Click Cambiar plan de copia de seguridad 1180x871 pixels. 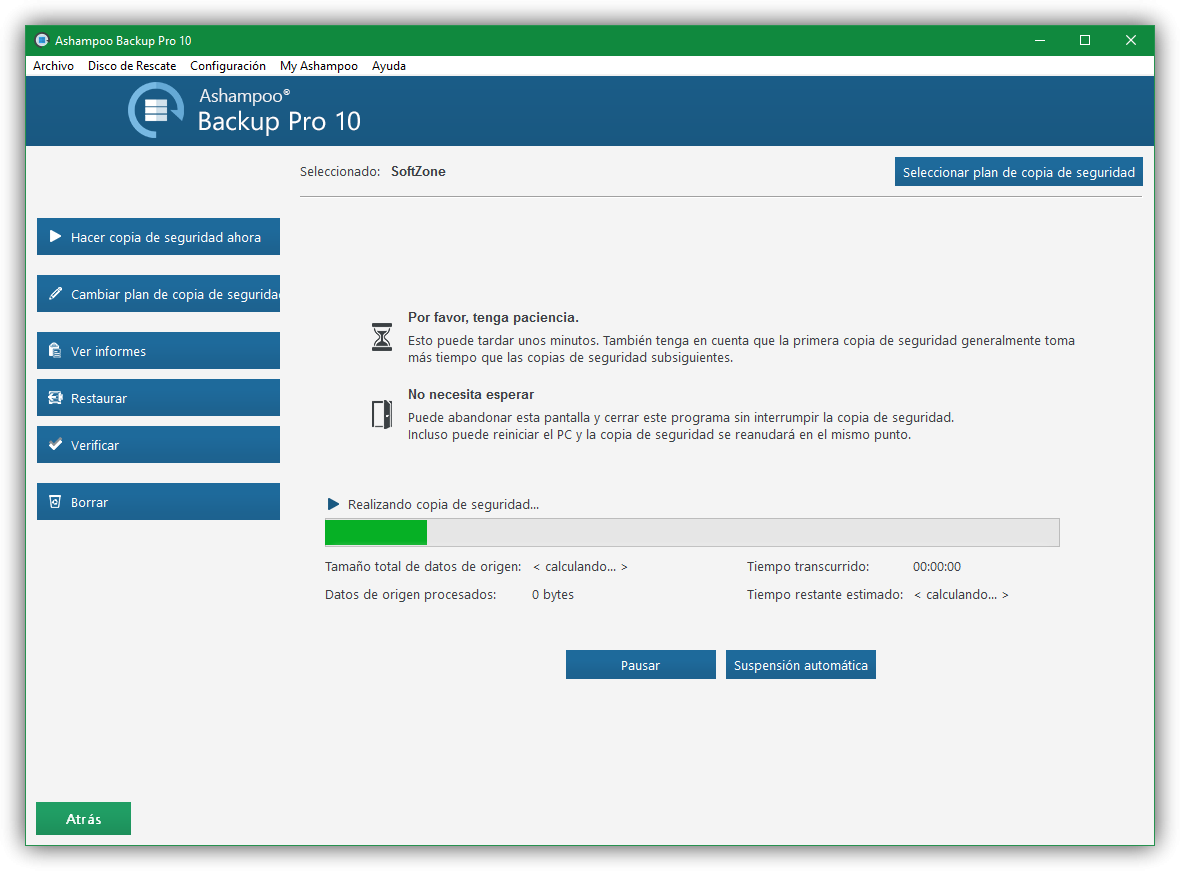tap(158, 294)
